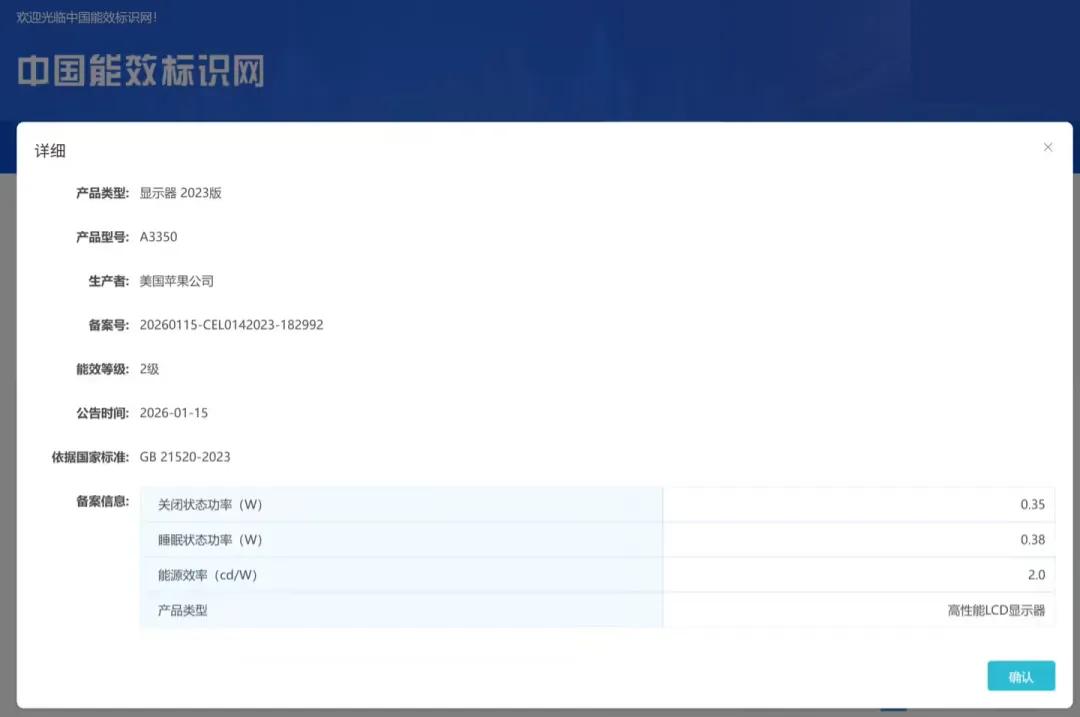Click the 关闭状态功率（W） row label
Image resolution: width=1080 pixels, height=717 pixels.
(210, 505)
